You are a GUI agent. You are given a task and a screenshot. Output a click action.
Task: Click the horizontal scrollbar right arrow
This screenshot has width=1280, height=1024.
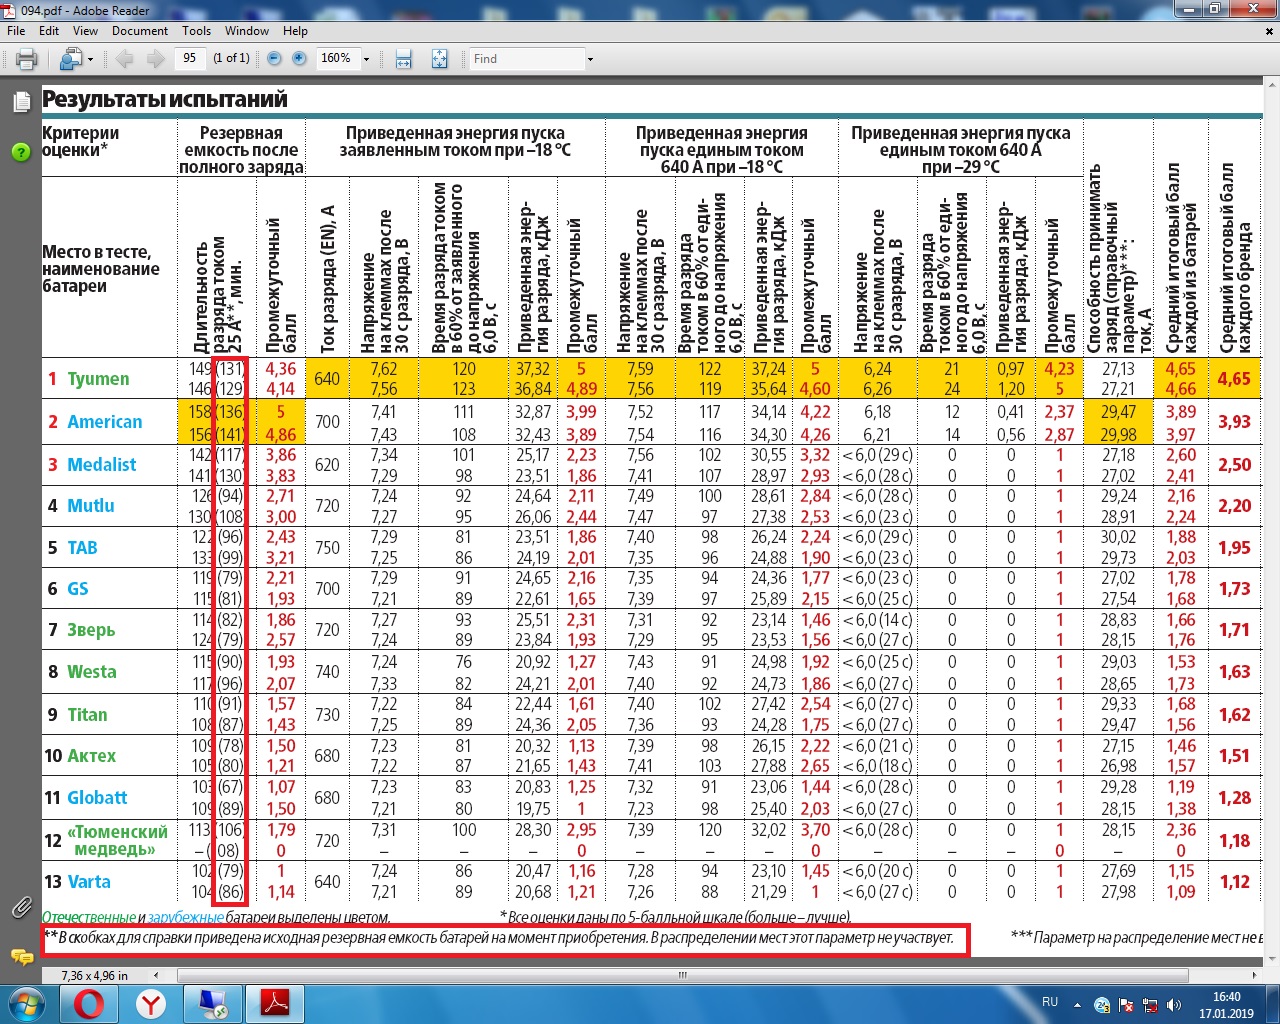(1255, 975)
